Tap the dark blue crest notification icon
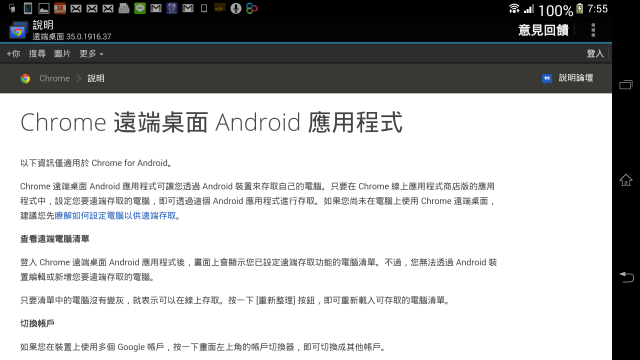The height and width of the screenshot is (360, 640). 172,8
